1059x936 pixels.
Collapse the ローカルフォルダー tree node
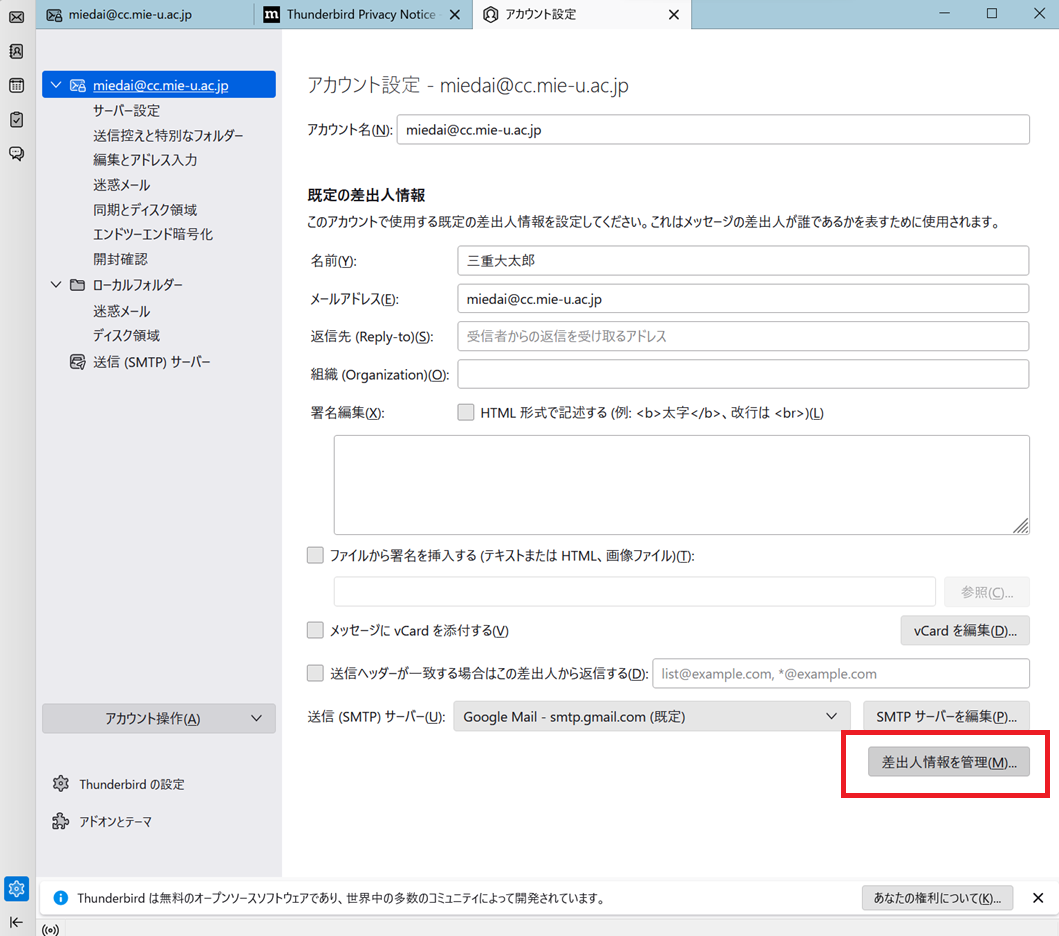pyautogui.click(x=56, y=284)
